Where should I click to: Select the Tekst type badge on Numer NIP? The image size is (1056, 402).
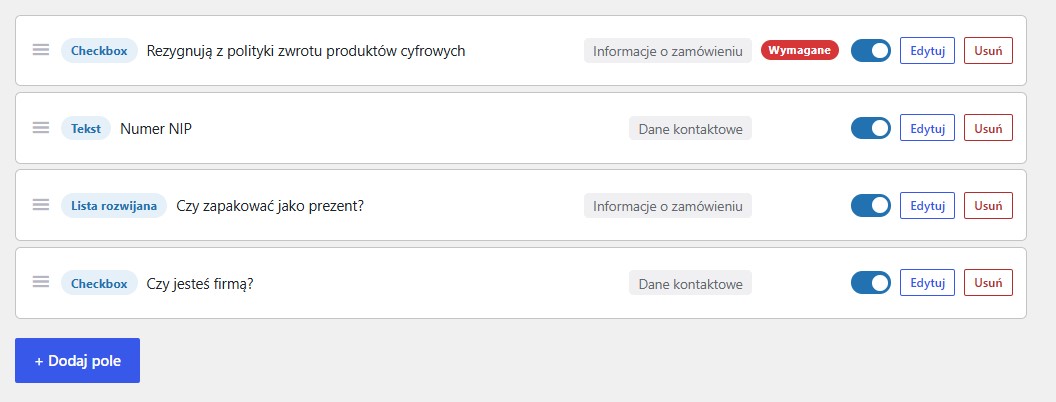click(x=86, y=128)
